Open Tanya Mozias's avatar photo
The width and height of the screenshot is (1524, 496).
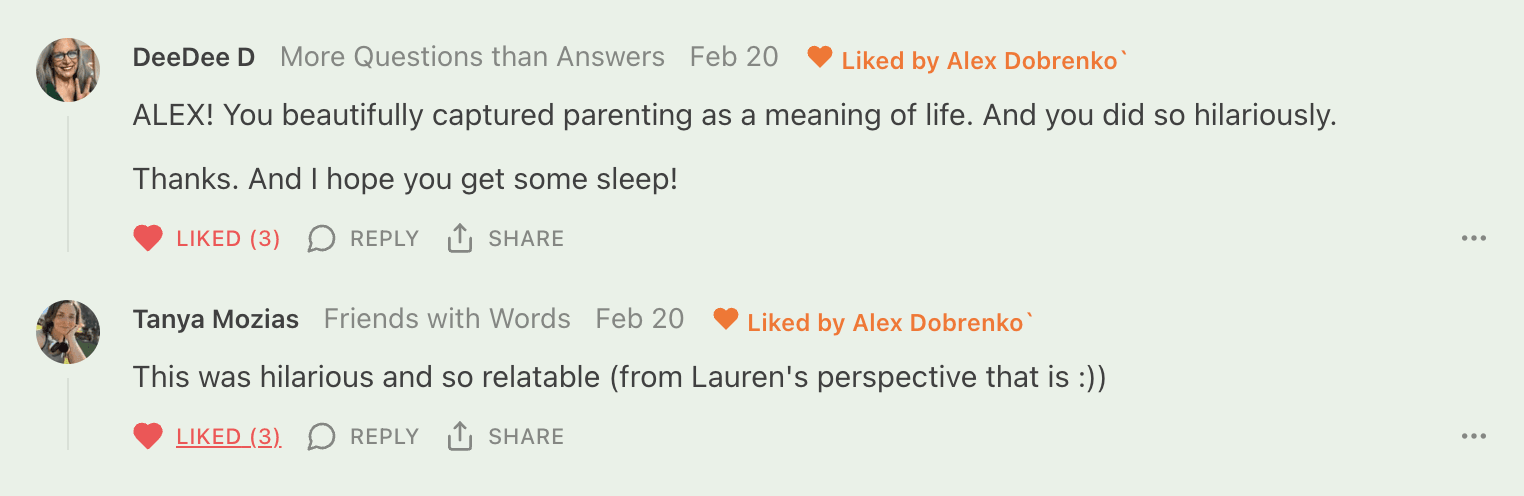[x=68, y=332]
